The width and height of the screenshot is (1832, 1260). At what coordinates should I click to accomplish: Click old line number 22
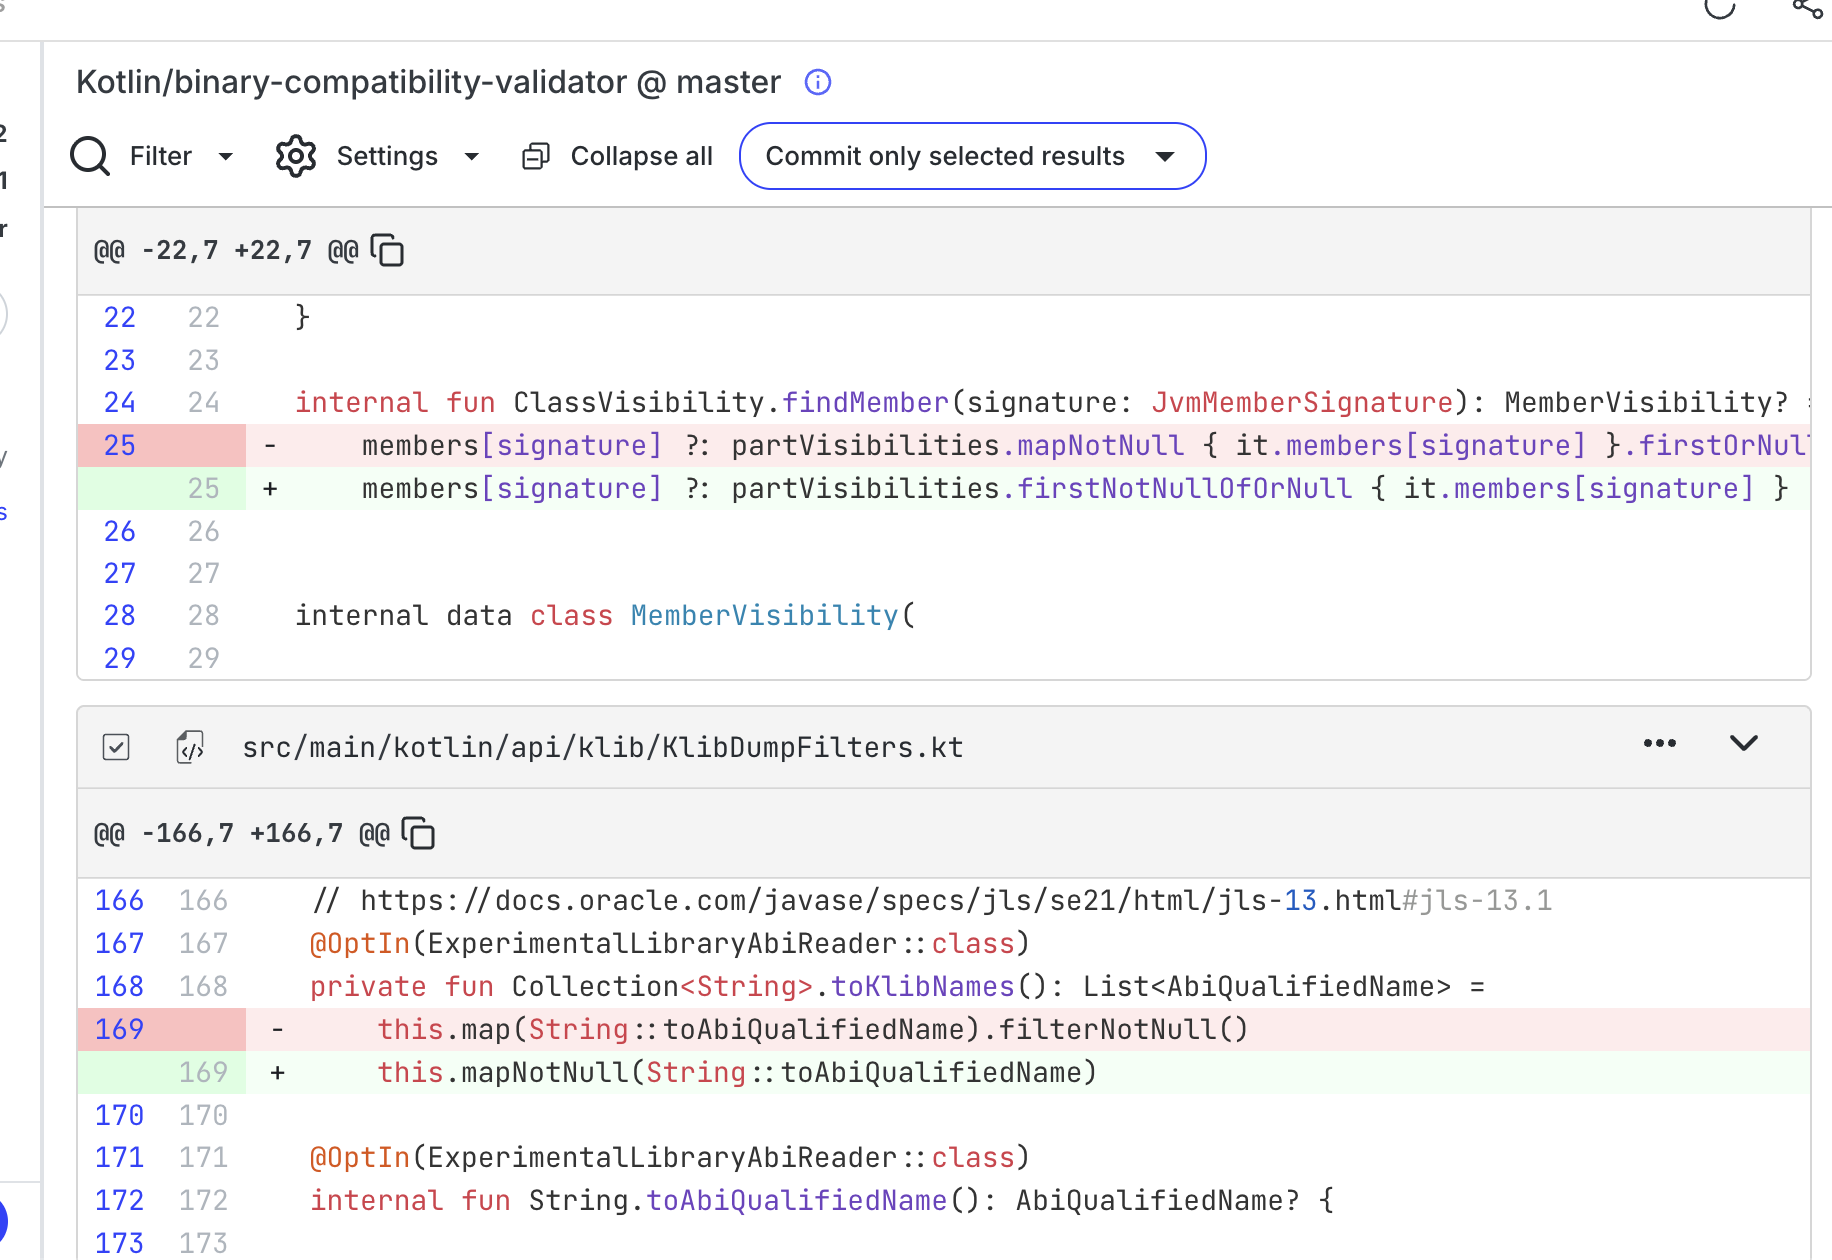click(x=120, y=317)
